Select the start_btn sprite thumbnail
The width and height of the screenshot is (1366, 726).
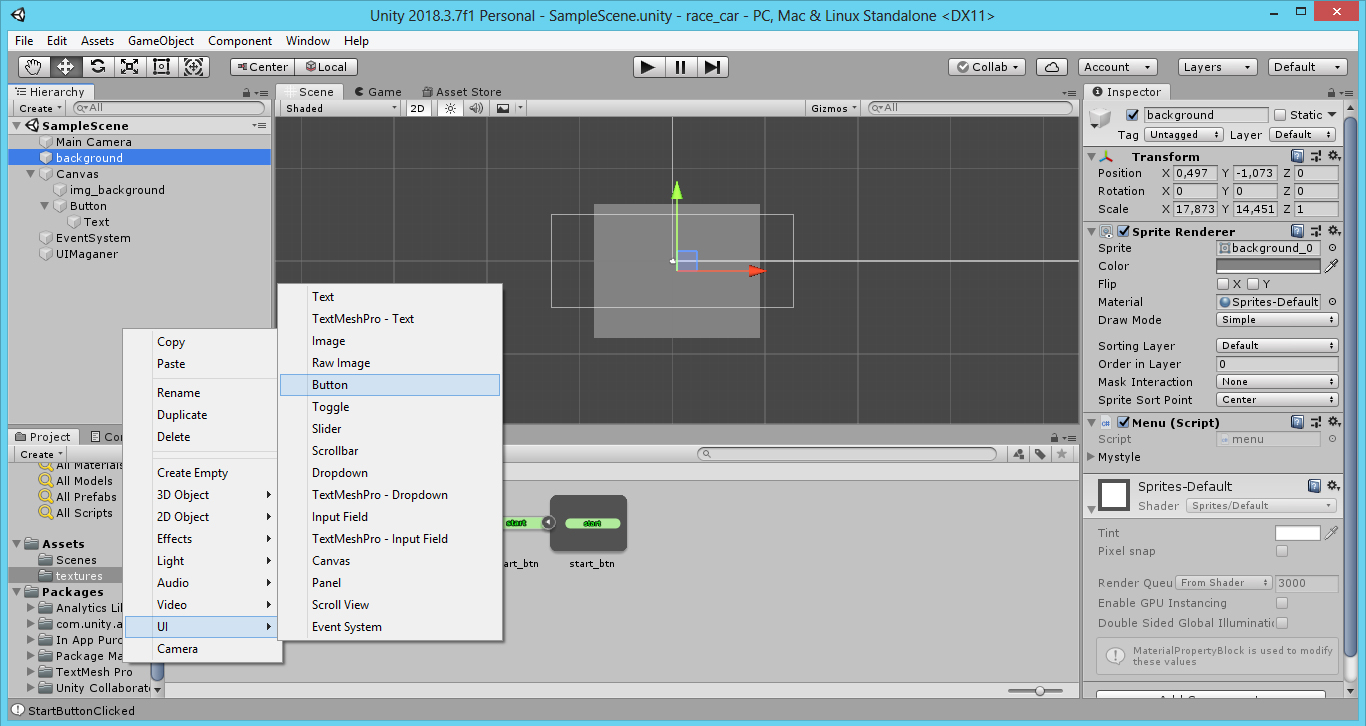coord(589,523)
